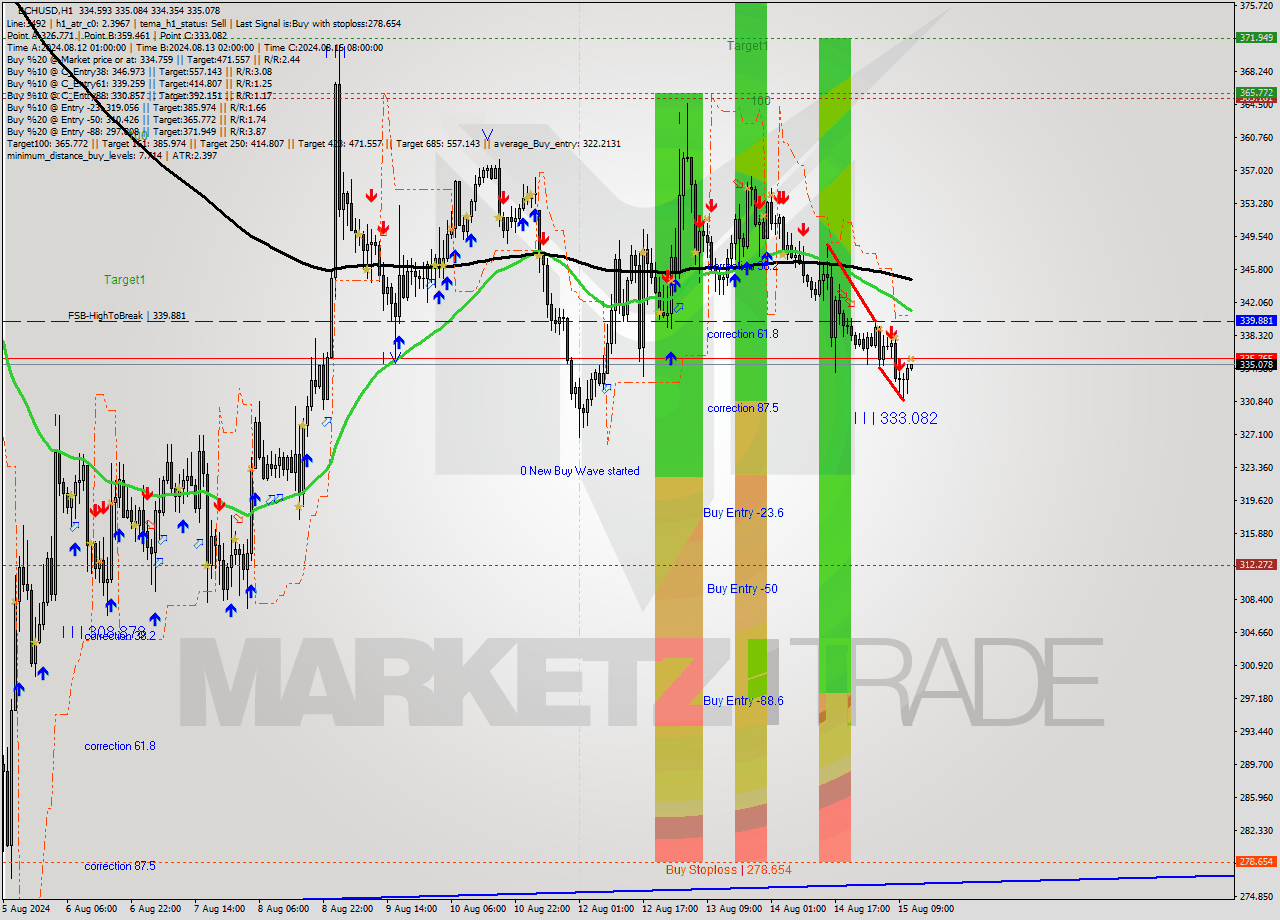Select the 289.700 price scale value
The image size is (1280, 920).
point(1256,765)
